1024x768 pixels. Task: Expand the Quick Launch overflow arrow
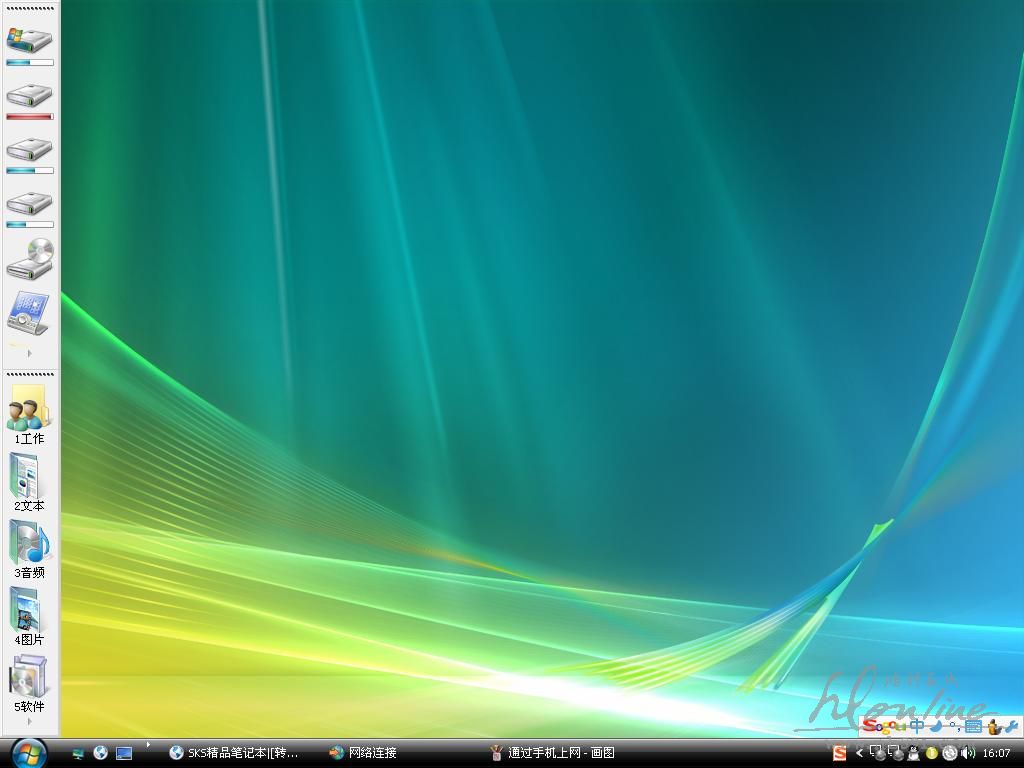(149, 745)
